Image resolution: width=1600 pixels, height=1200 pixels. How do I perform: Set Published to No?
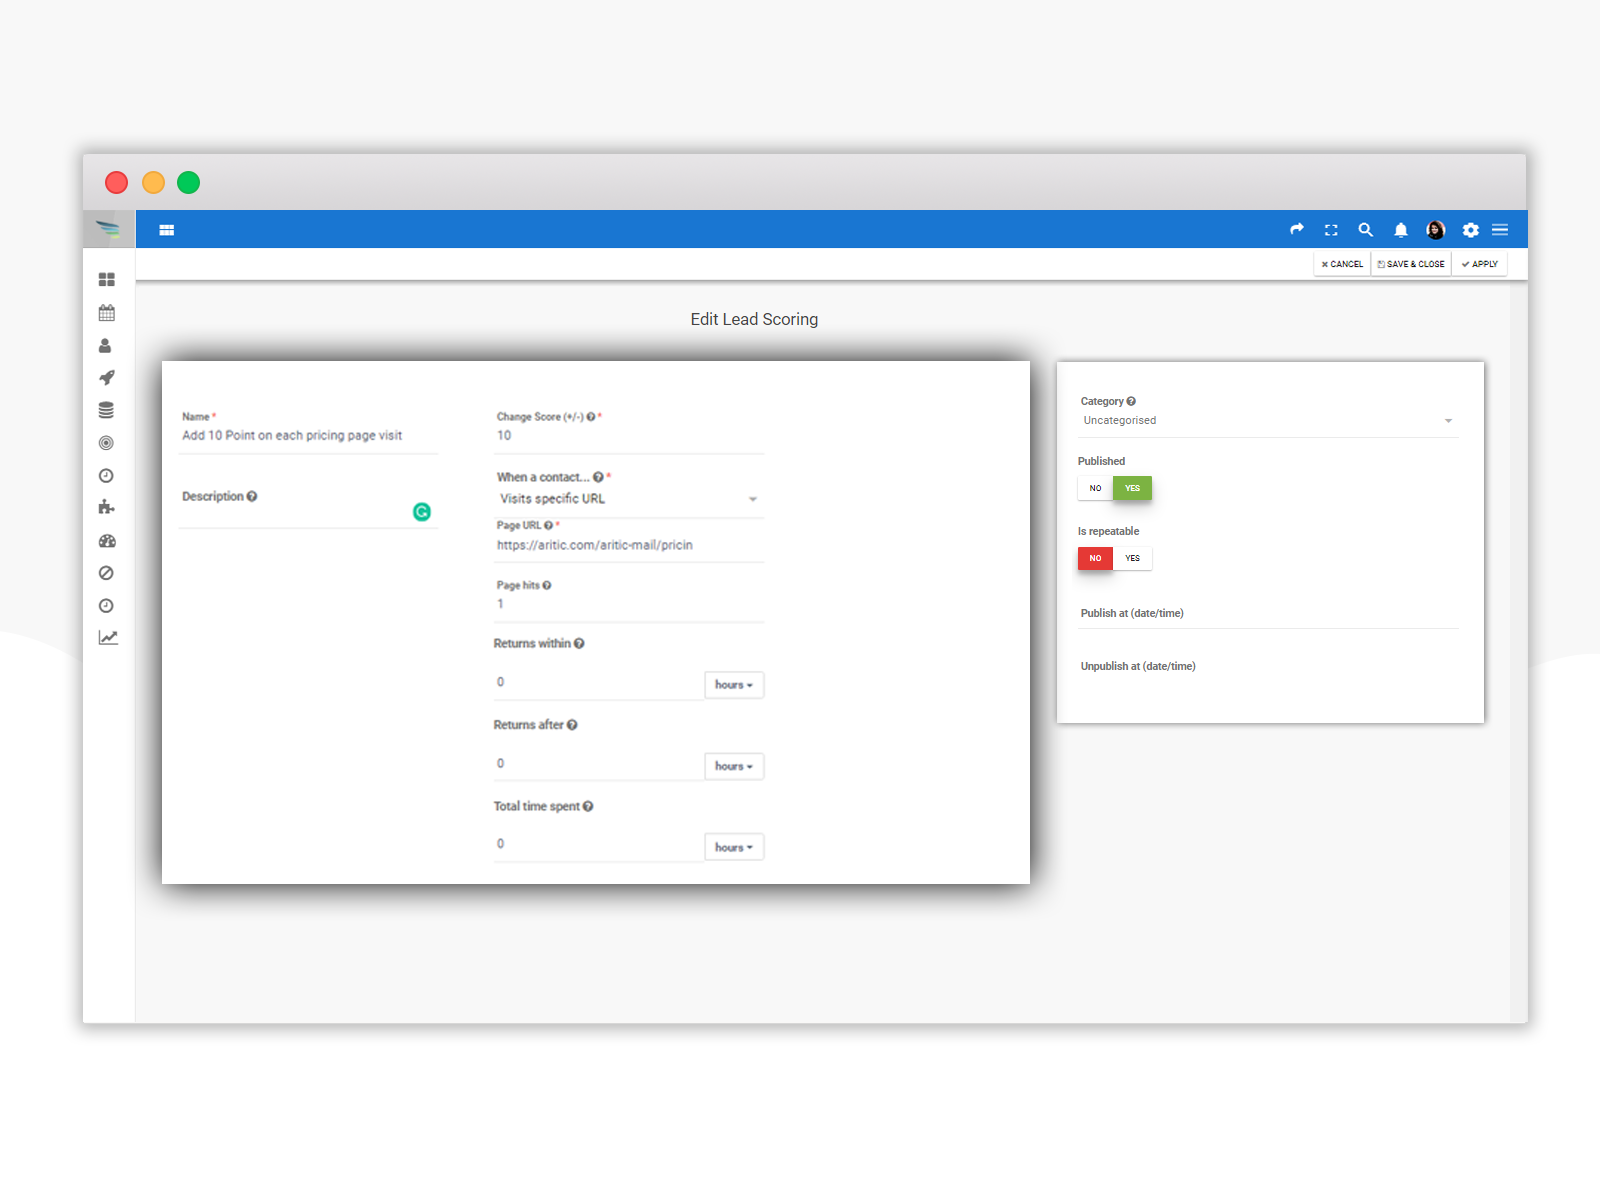[x=1095, y=488]
